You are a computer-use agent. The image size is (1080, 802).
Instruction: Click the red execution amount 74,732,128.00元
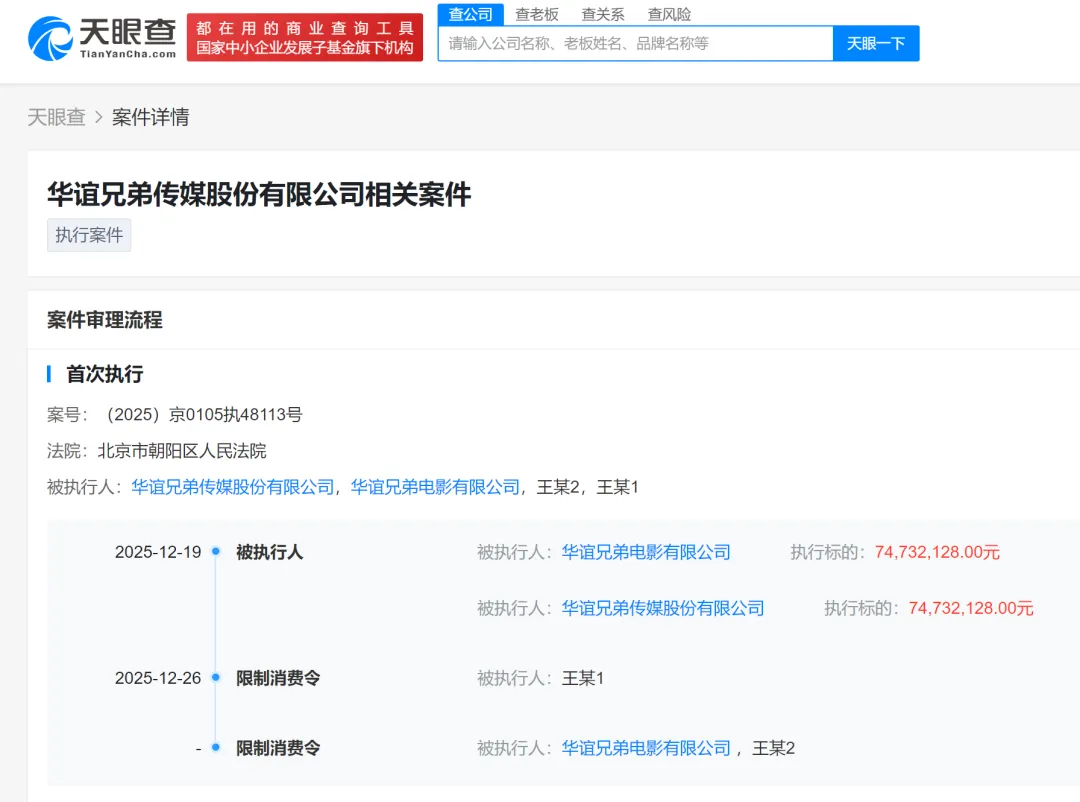(937, 551)
